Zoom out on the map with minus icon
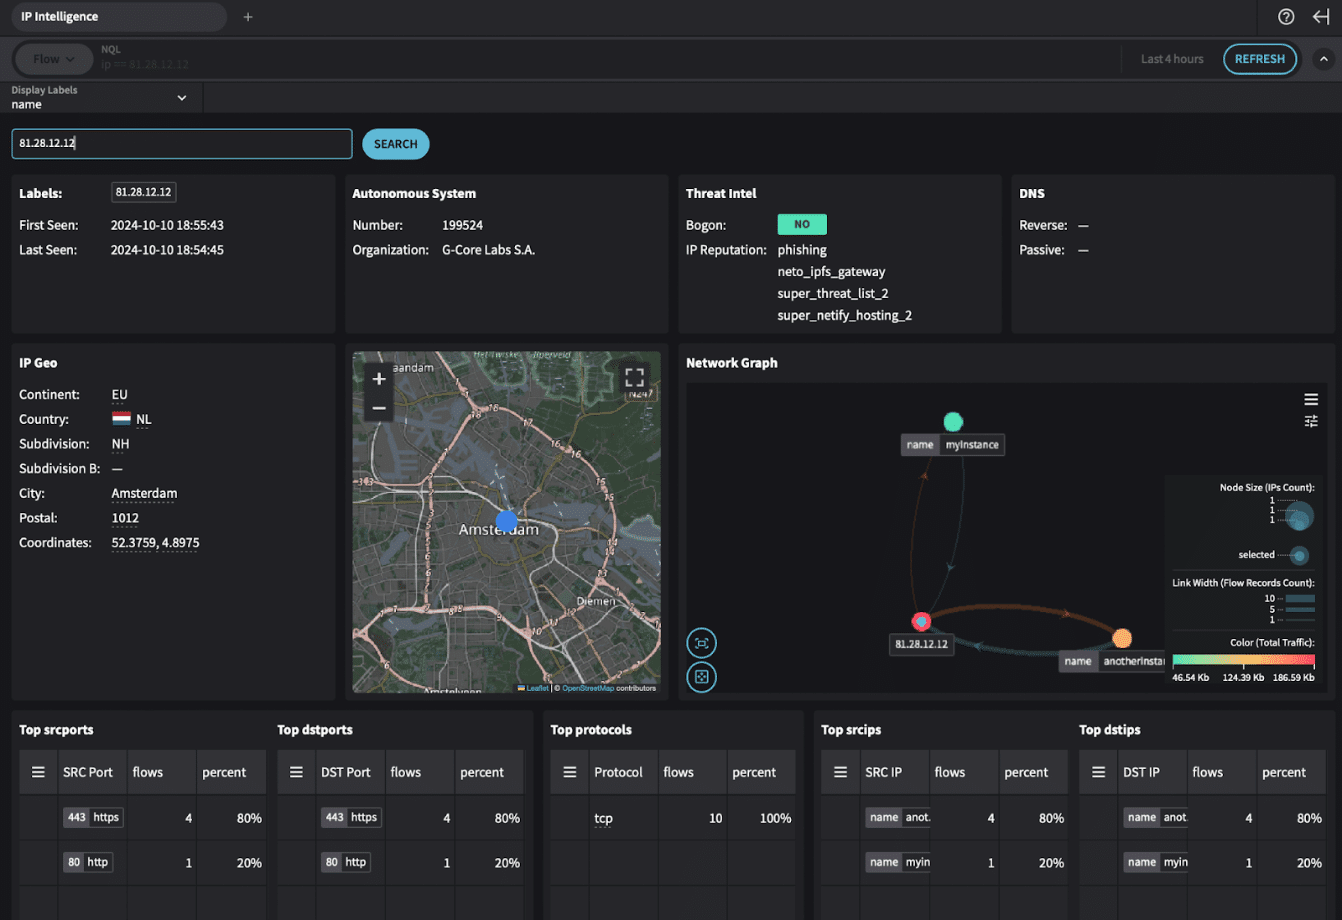The width and height of the screenshot is (1342, 920). point(379,408)
